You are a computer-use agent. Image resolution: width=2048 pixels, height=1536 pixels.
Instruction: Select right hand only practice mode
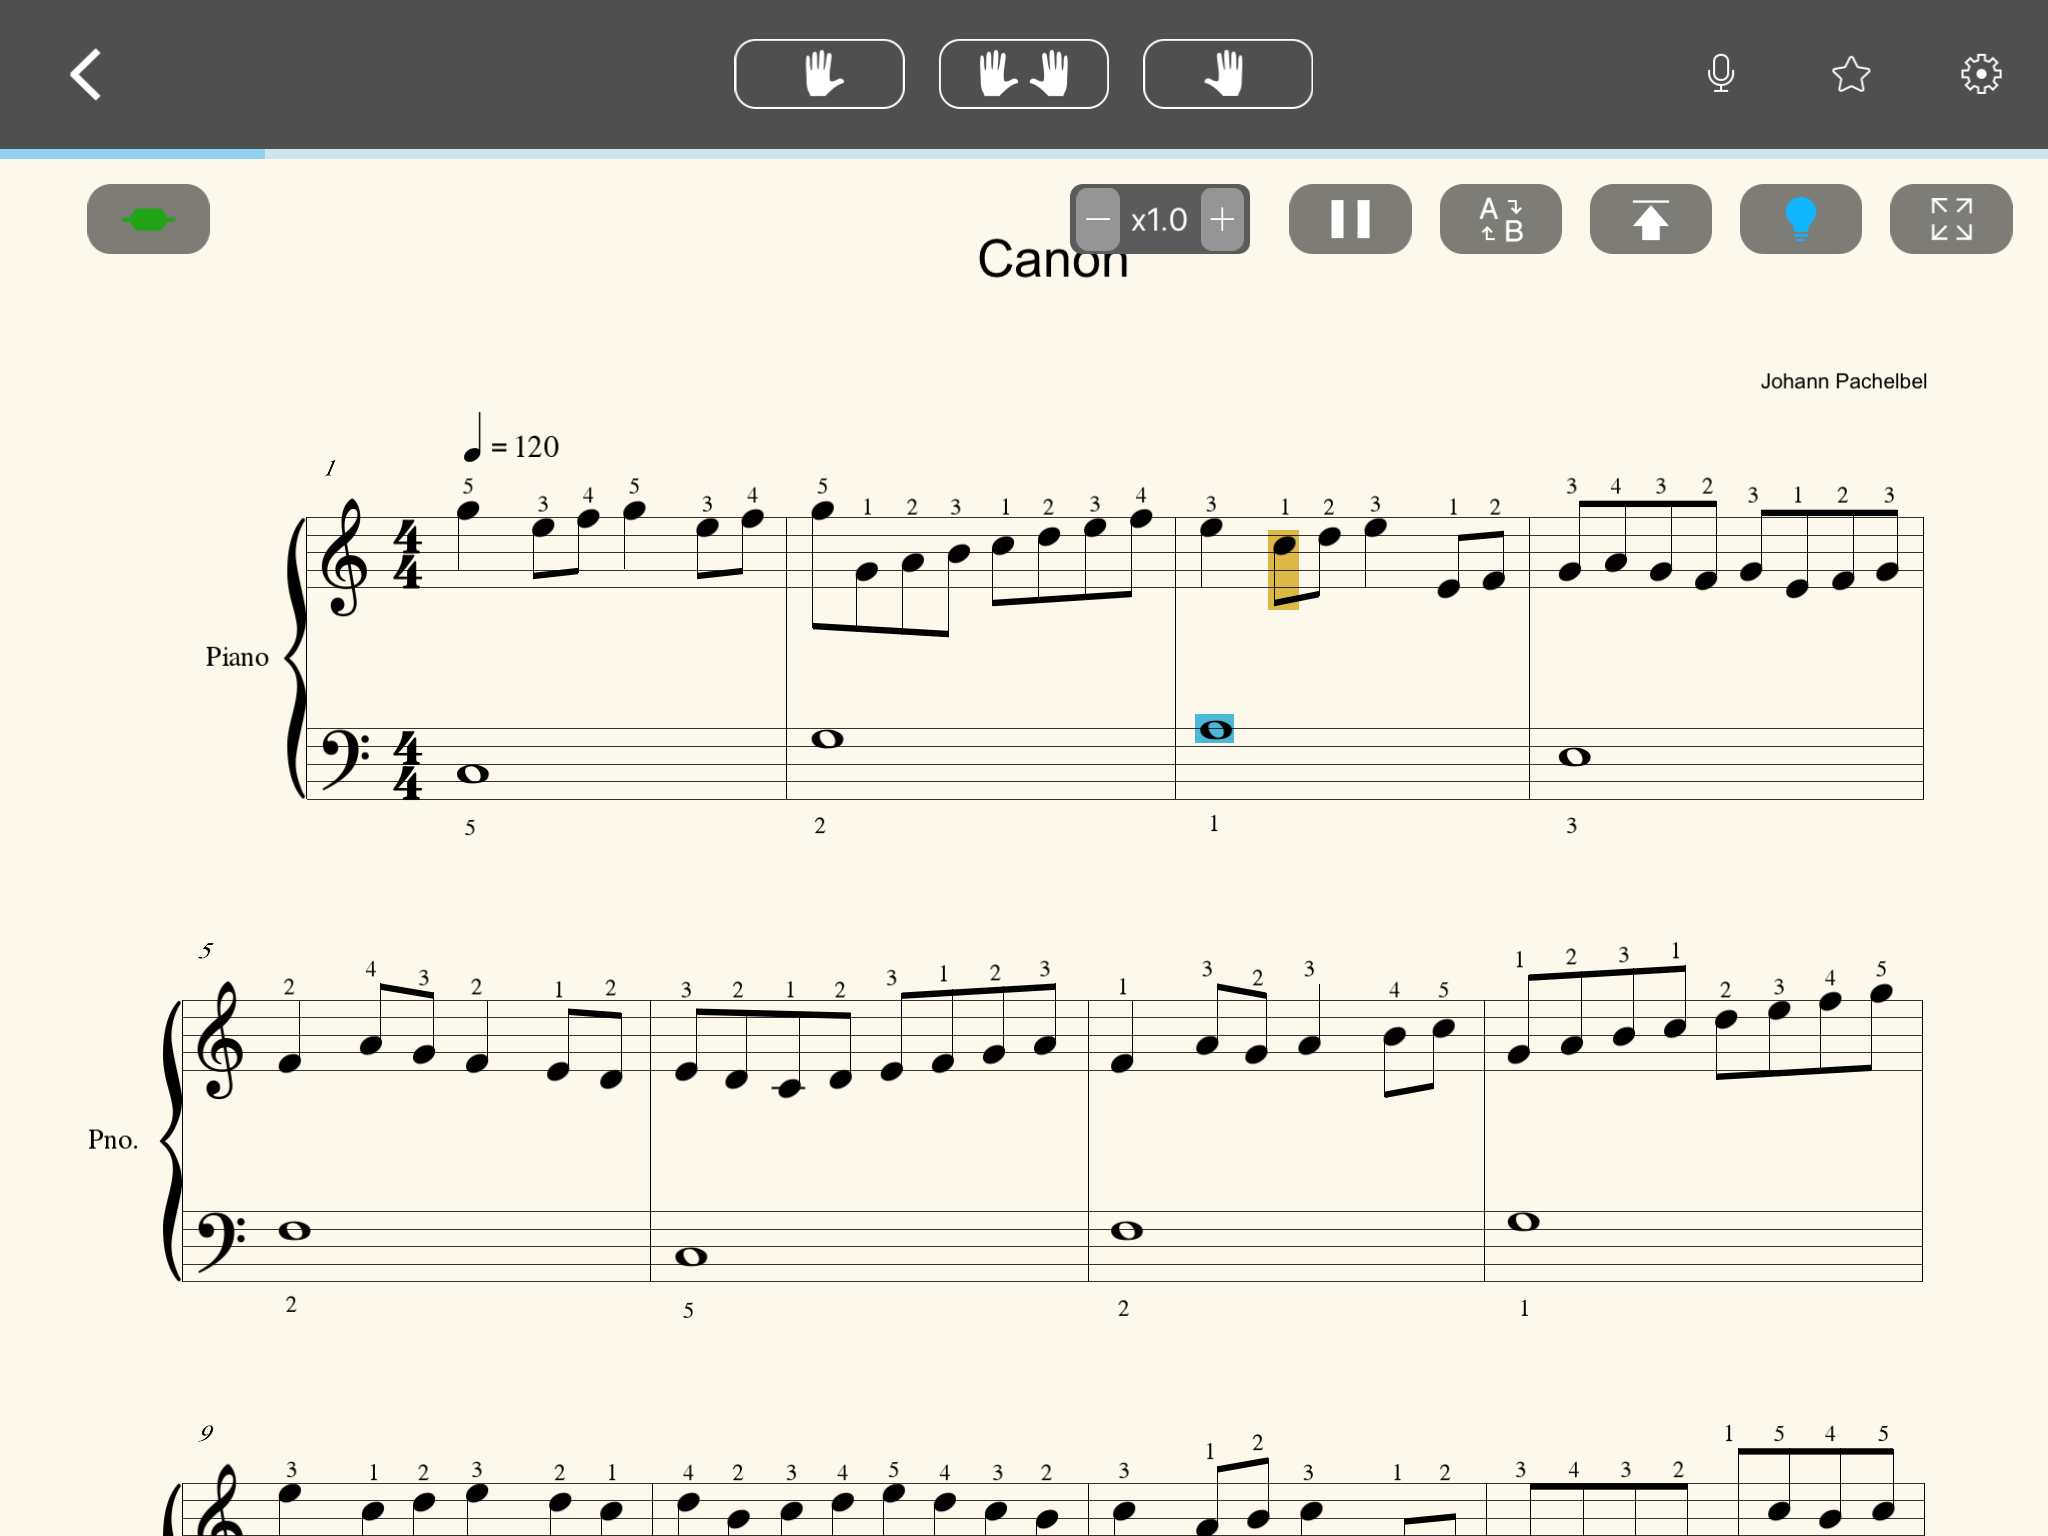pyautogui.click(x=1227, y=74)
